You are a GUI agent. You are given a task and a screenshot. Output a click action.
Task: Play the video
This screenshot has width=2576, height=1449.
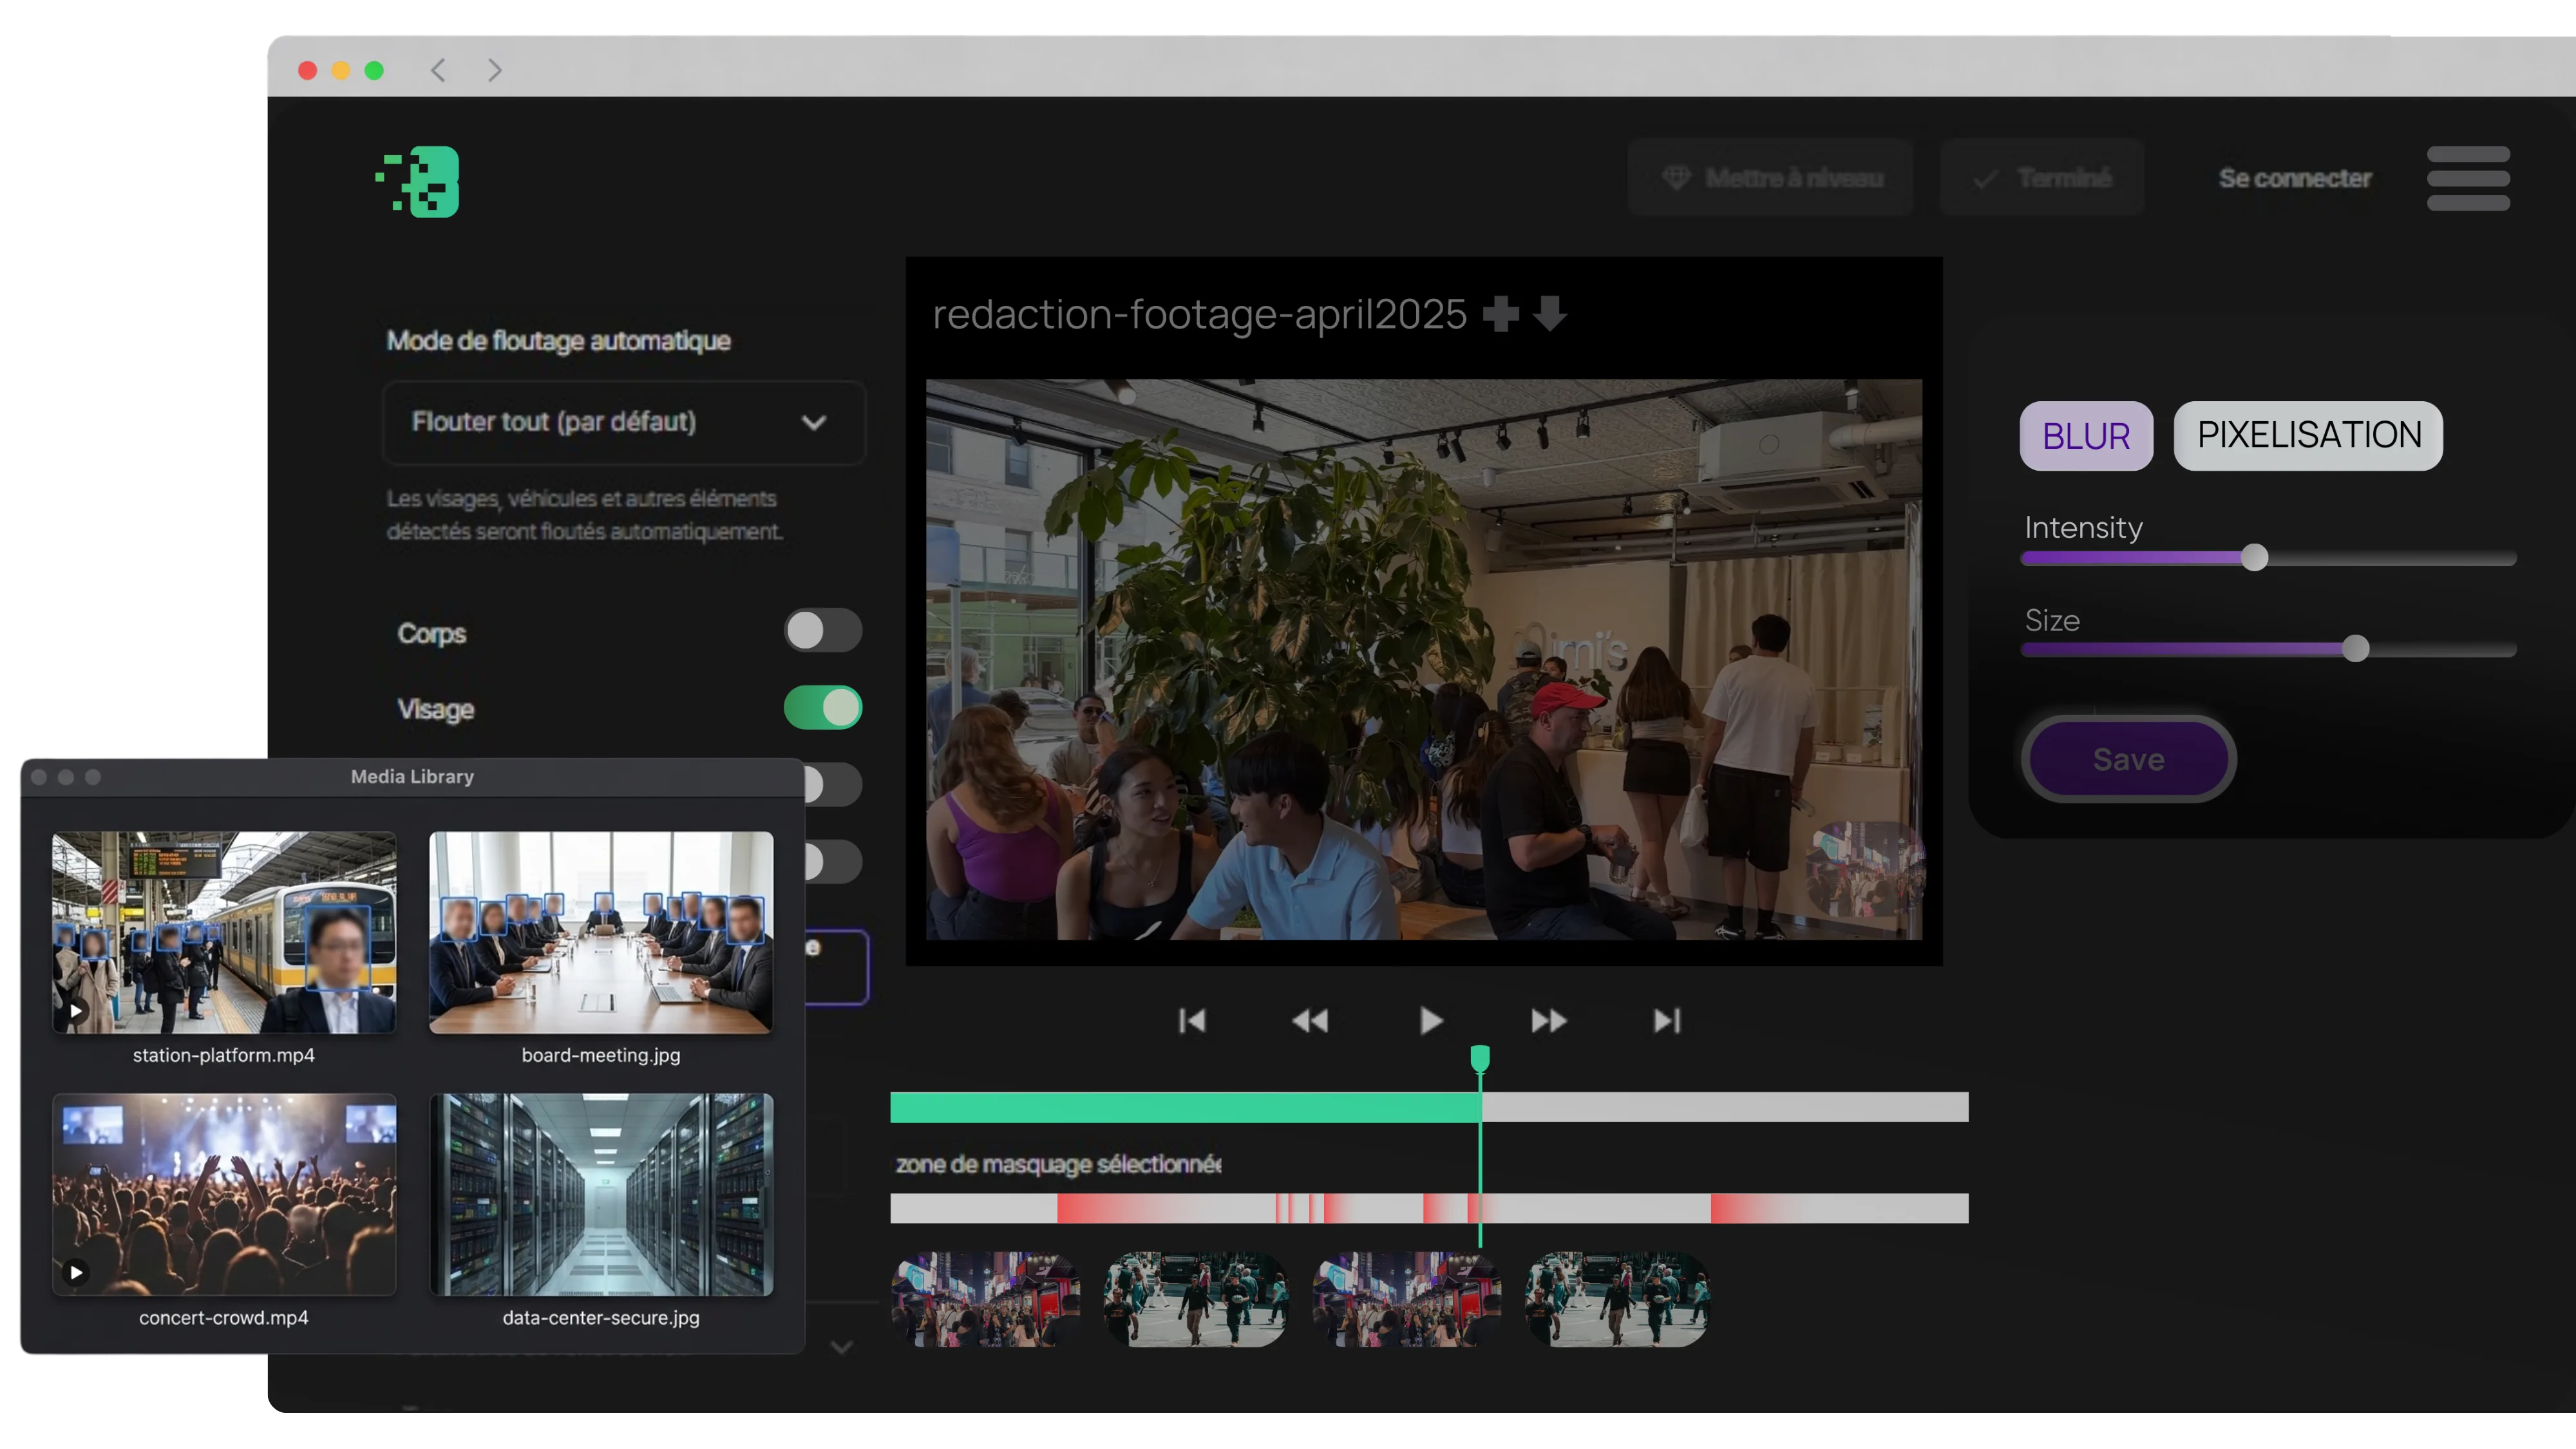point(1431,1021)
